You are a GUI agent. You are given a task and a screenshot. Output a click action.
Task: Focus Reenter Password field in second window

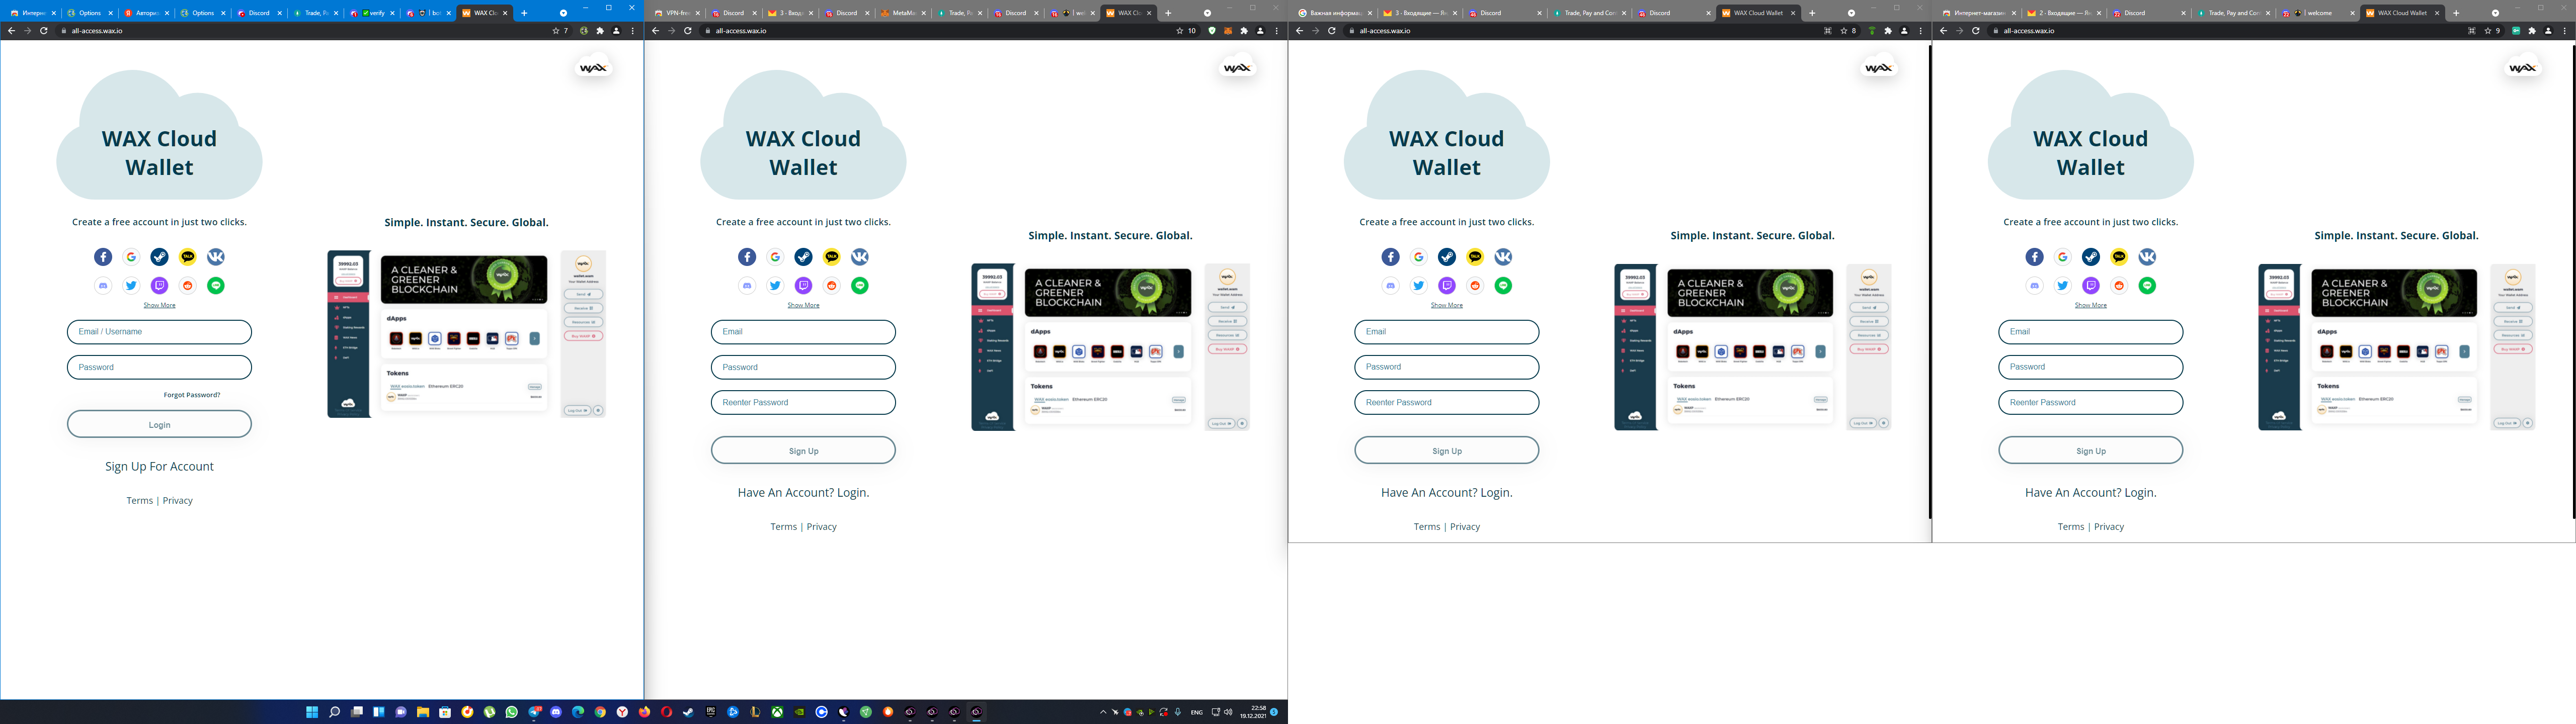(x=803, y=403)
